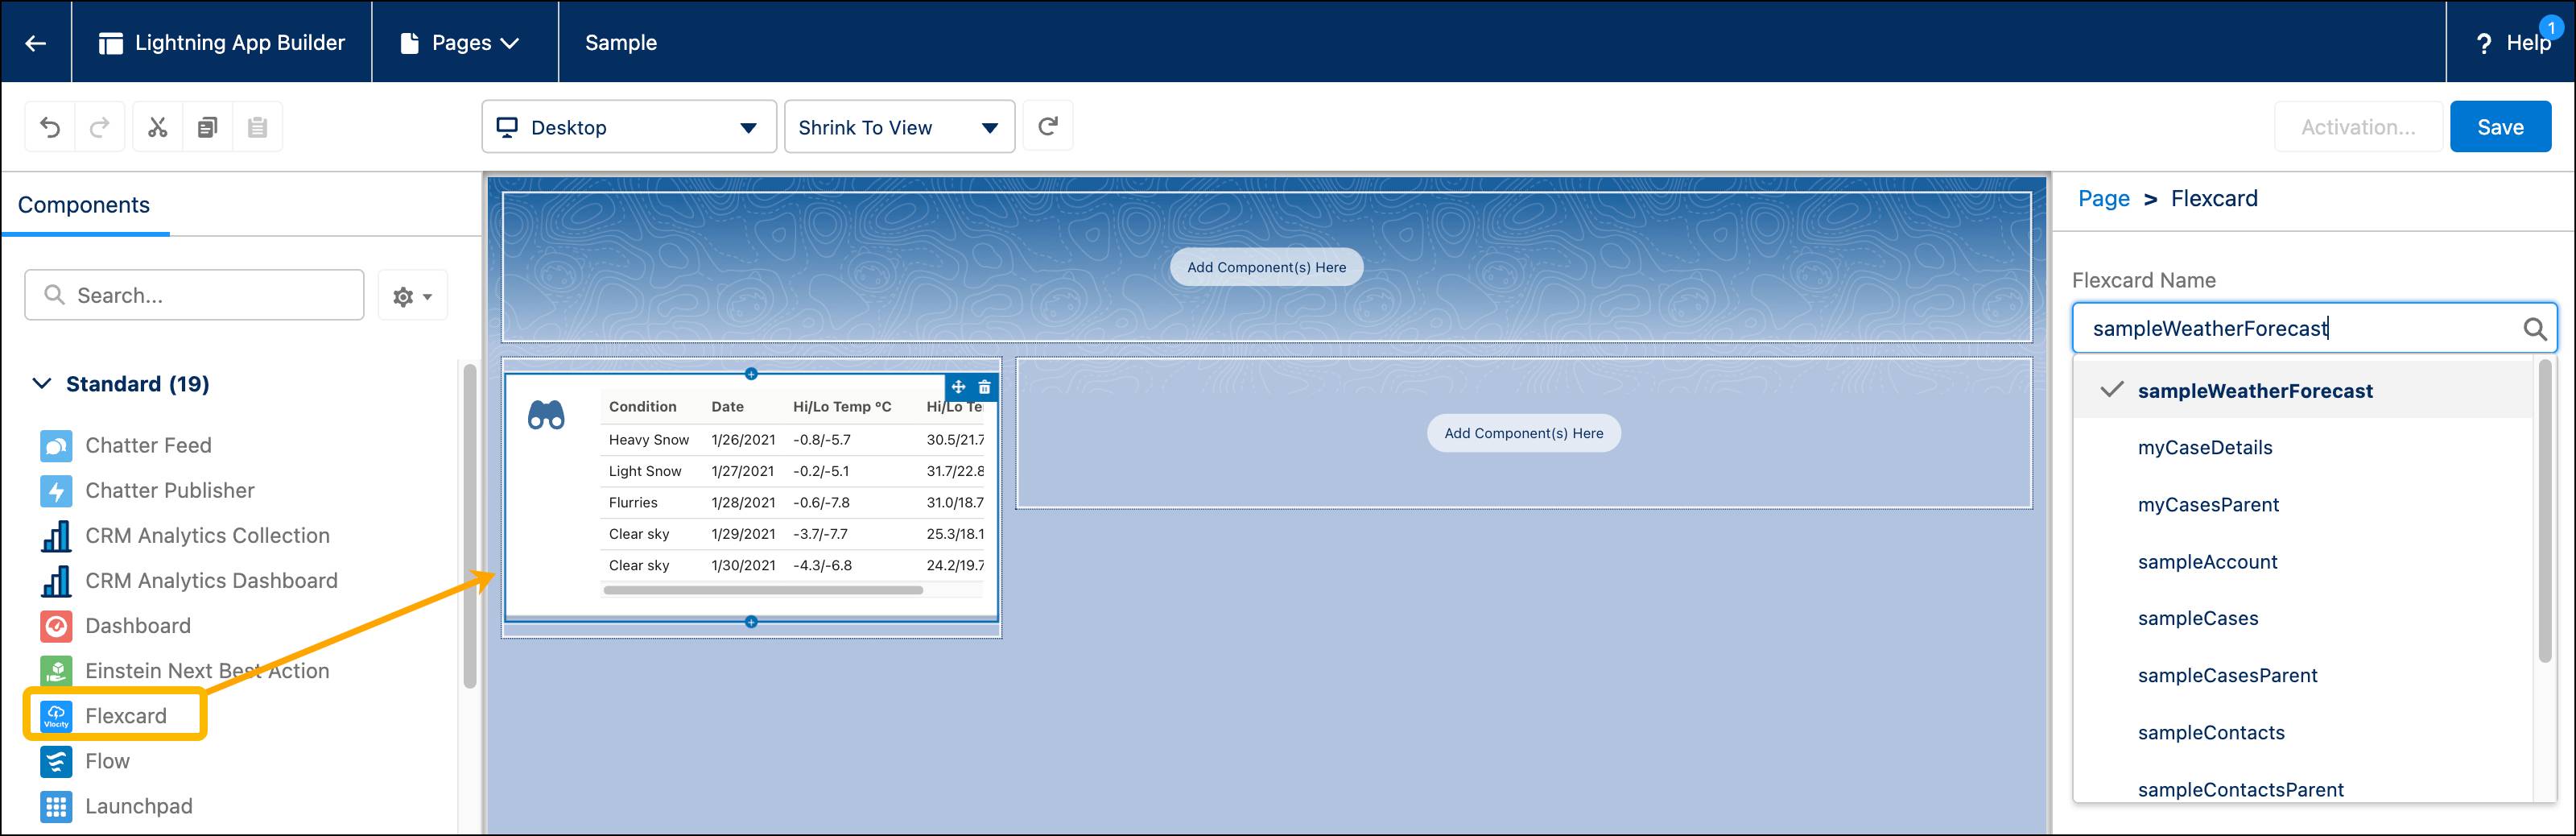Click the Redo icon
The image size is (2576, 836).
pos(99,126)
